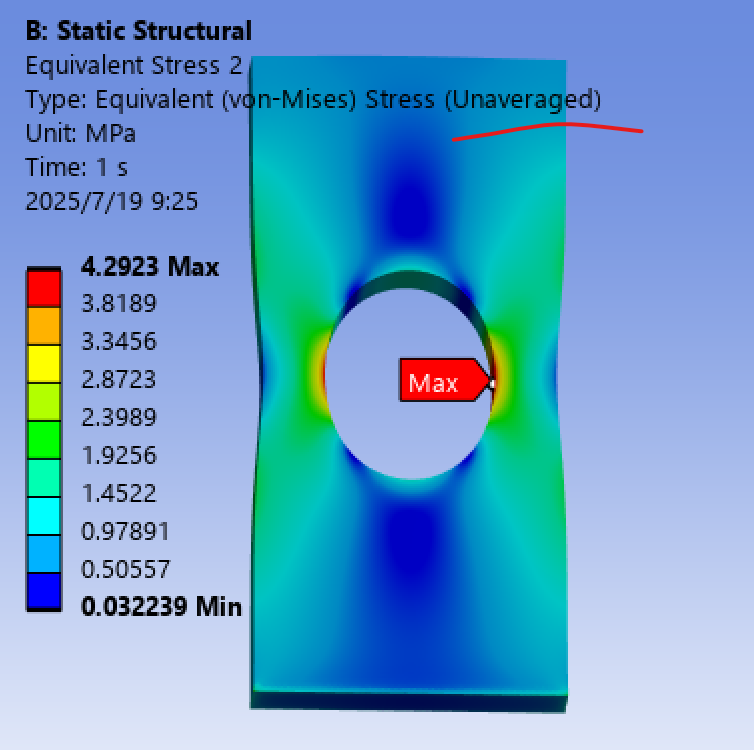Click the '1.9256' legend value

click(119, 455)
